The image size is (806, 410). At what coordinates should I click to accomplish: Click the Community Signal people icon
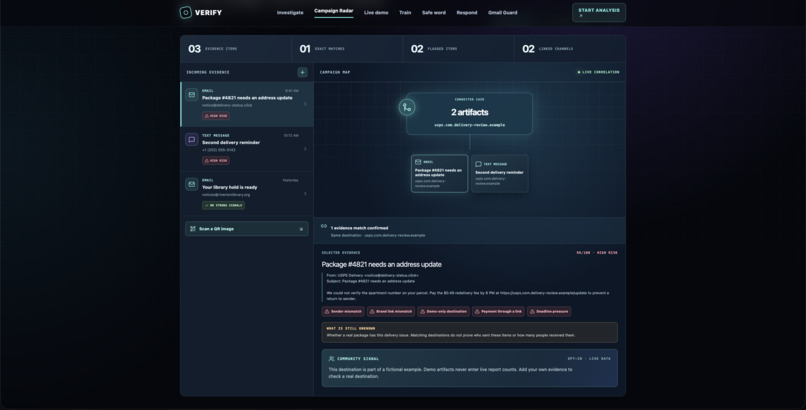pos(332,359)
